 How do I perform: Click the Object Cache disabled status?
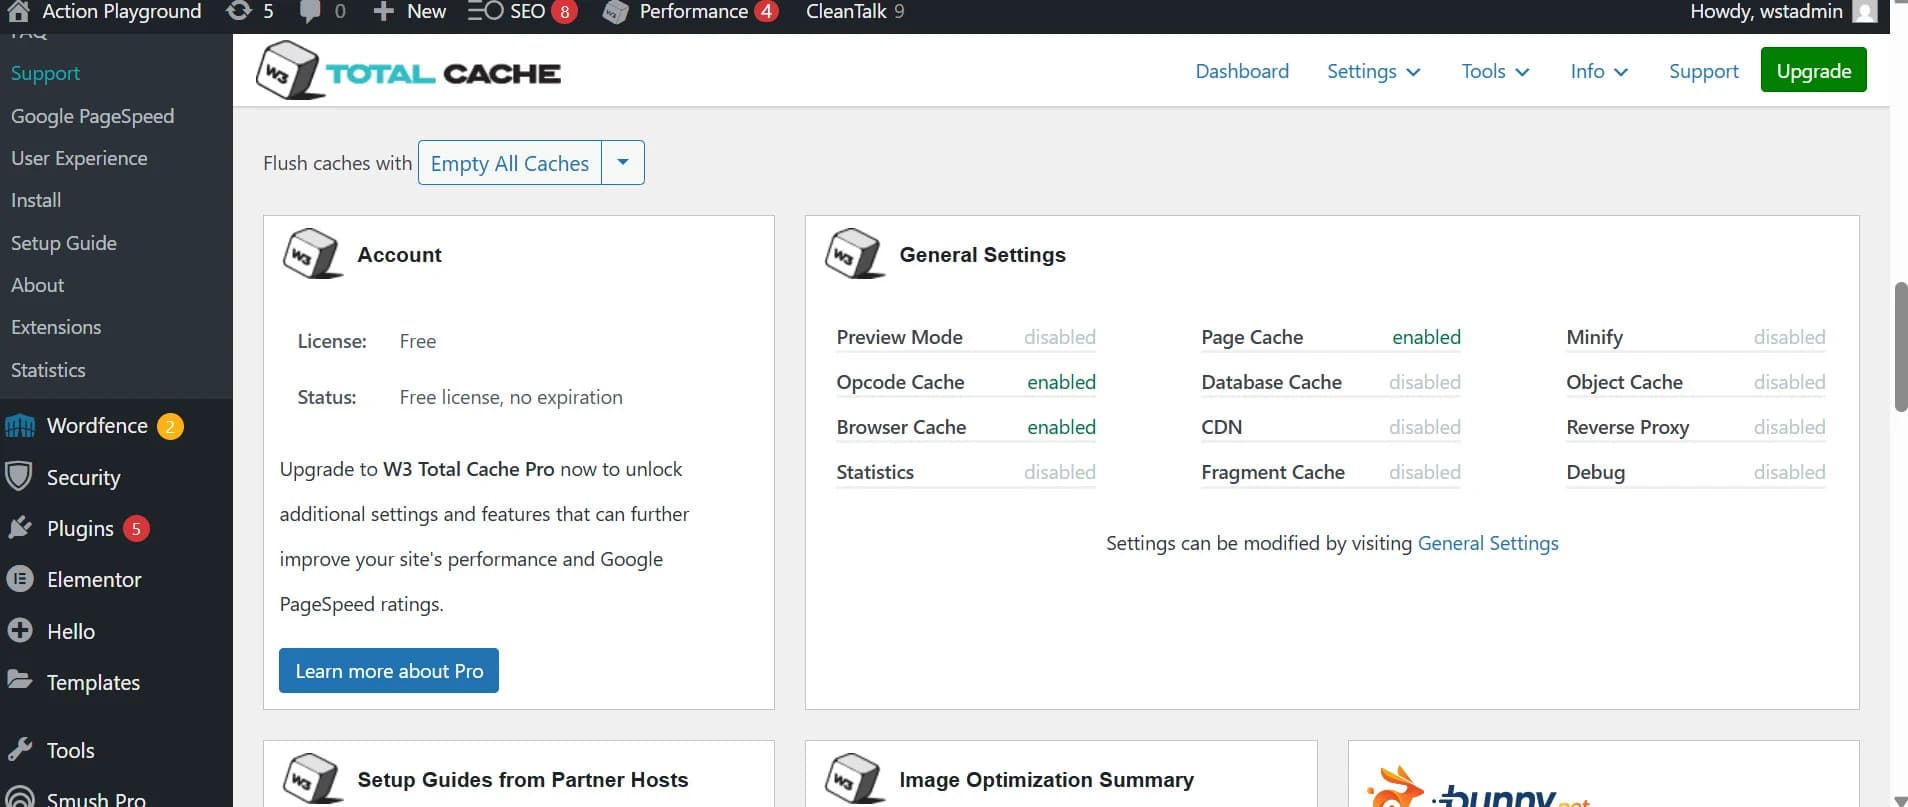[1789, 382]
